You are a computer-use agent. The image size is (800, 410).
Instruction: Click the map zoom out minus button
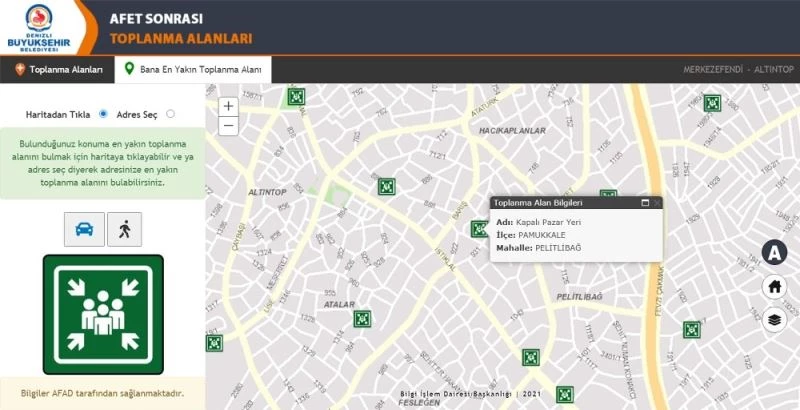(x=228, y=126)
